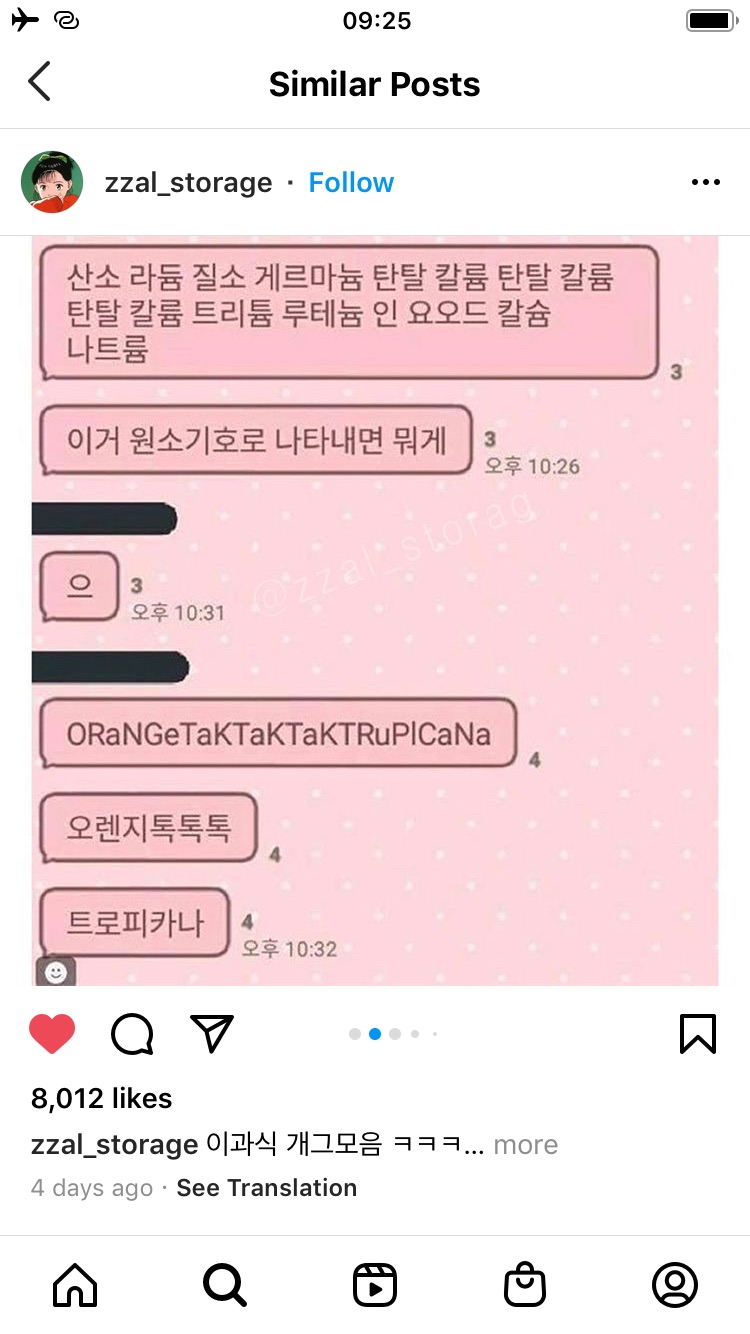Share the post with the paper plane icon
Viewport: 750px width, 1334px height.
pyautogui.click(x=212, y=1033)
